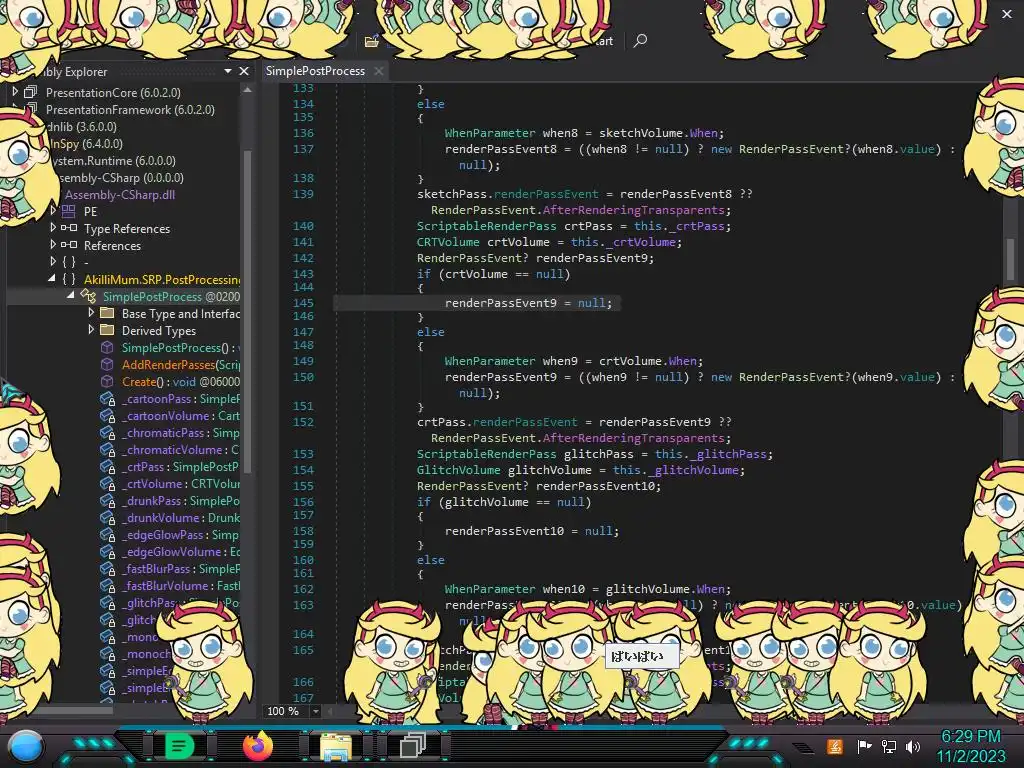Open File Explorer from the taskbar

[336, 746]
